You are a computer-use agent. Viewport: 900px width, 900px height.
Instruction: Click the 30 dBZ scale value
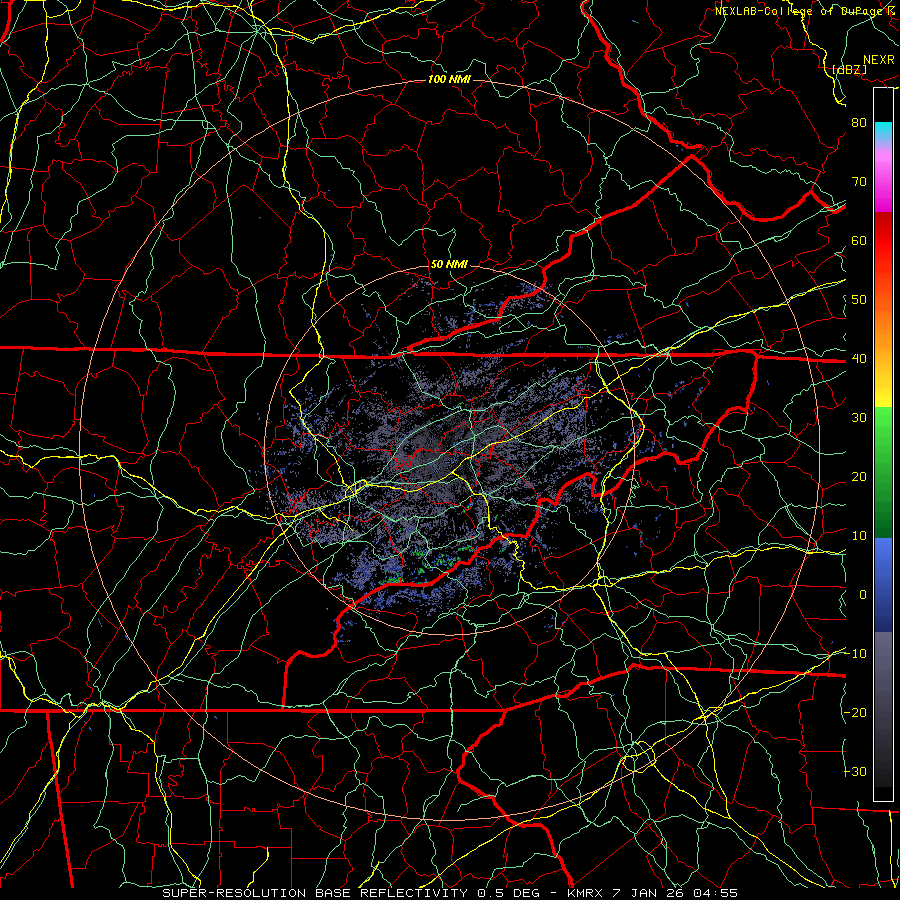(x=859, y=417)
